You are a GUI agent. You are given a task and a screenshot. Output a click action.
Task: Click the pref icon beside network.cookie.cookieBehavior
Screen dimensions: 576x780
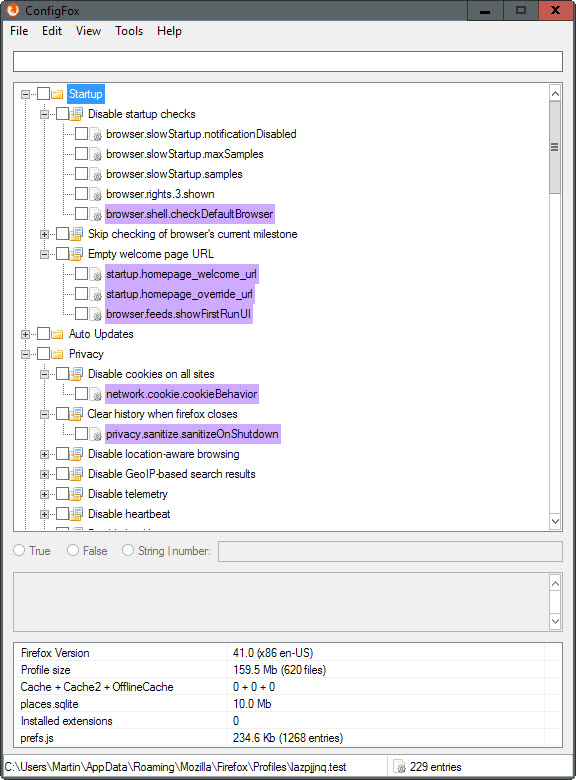[96, 394]
